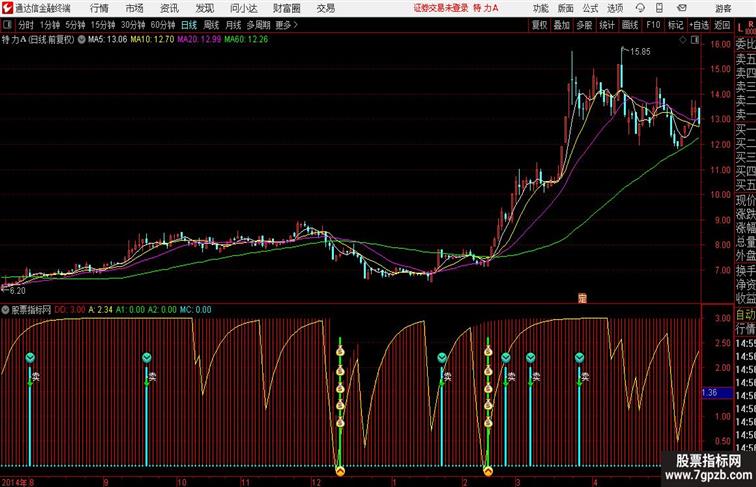The height and width of the screenshot is (487, 756).
Task: Click the 统计 toolbar button
Action: [607, 25]
